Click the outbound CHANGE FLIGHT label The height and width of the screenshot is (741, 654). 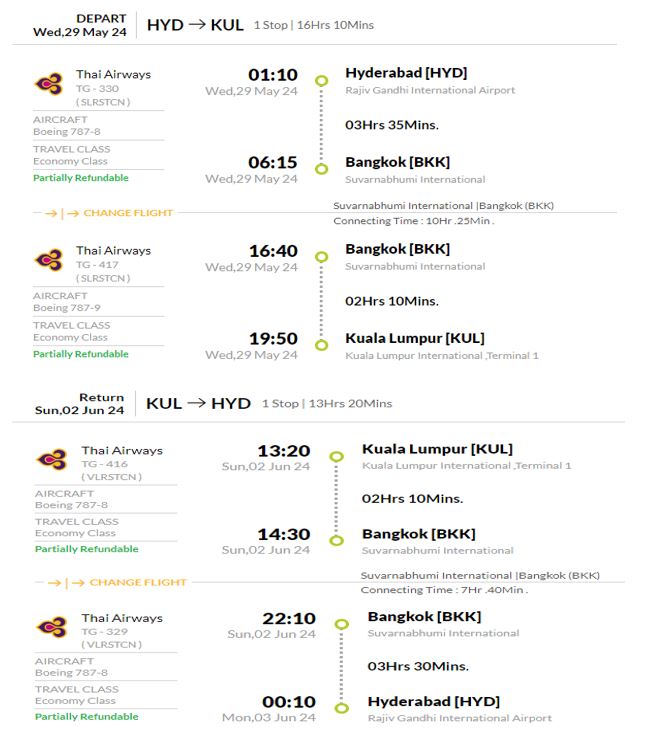pyautogui.click(x=128, y=213)
